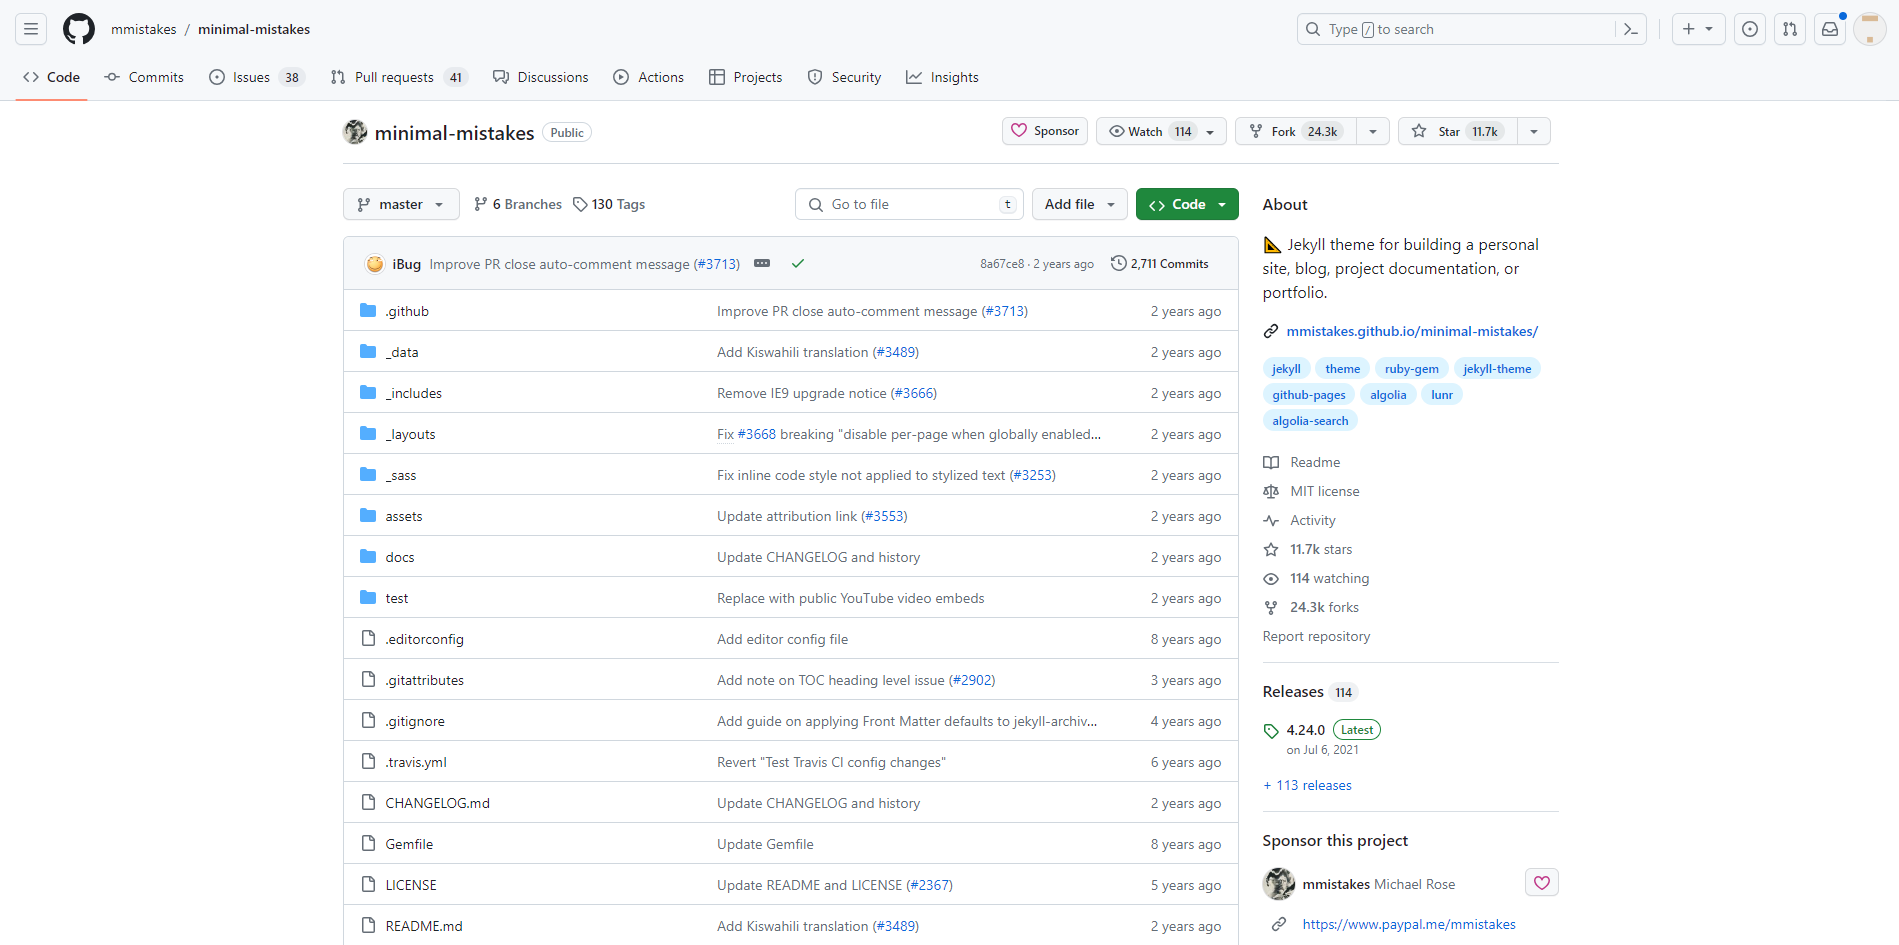The width and height of the screenshot is (1899, 945).
Task: Click the 4.24.0 release tag icon
Action: tap(1271, 731)
